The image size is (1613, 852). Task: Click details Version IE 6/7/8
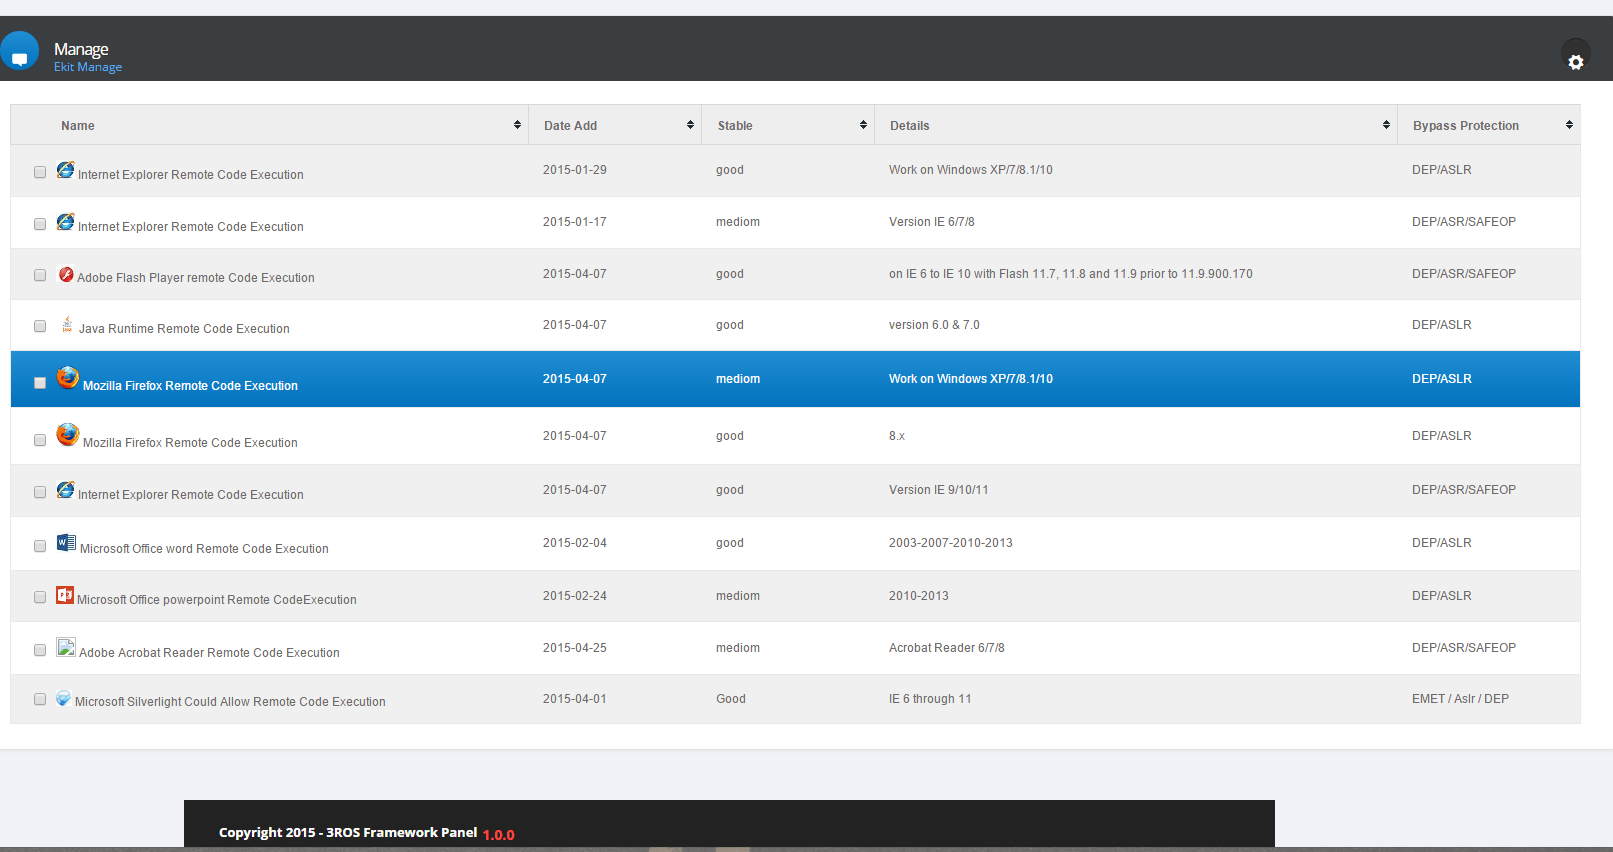pyautogui.click(x=932, y=222)
